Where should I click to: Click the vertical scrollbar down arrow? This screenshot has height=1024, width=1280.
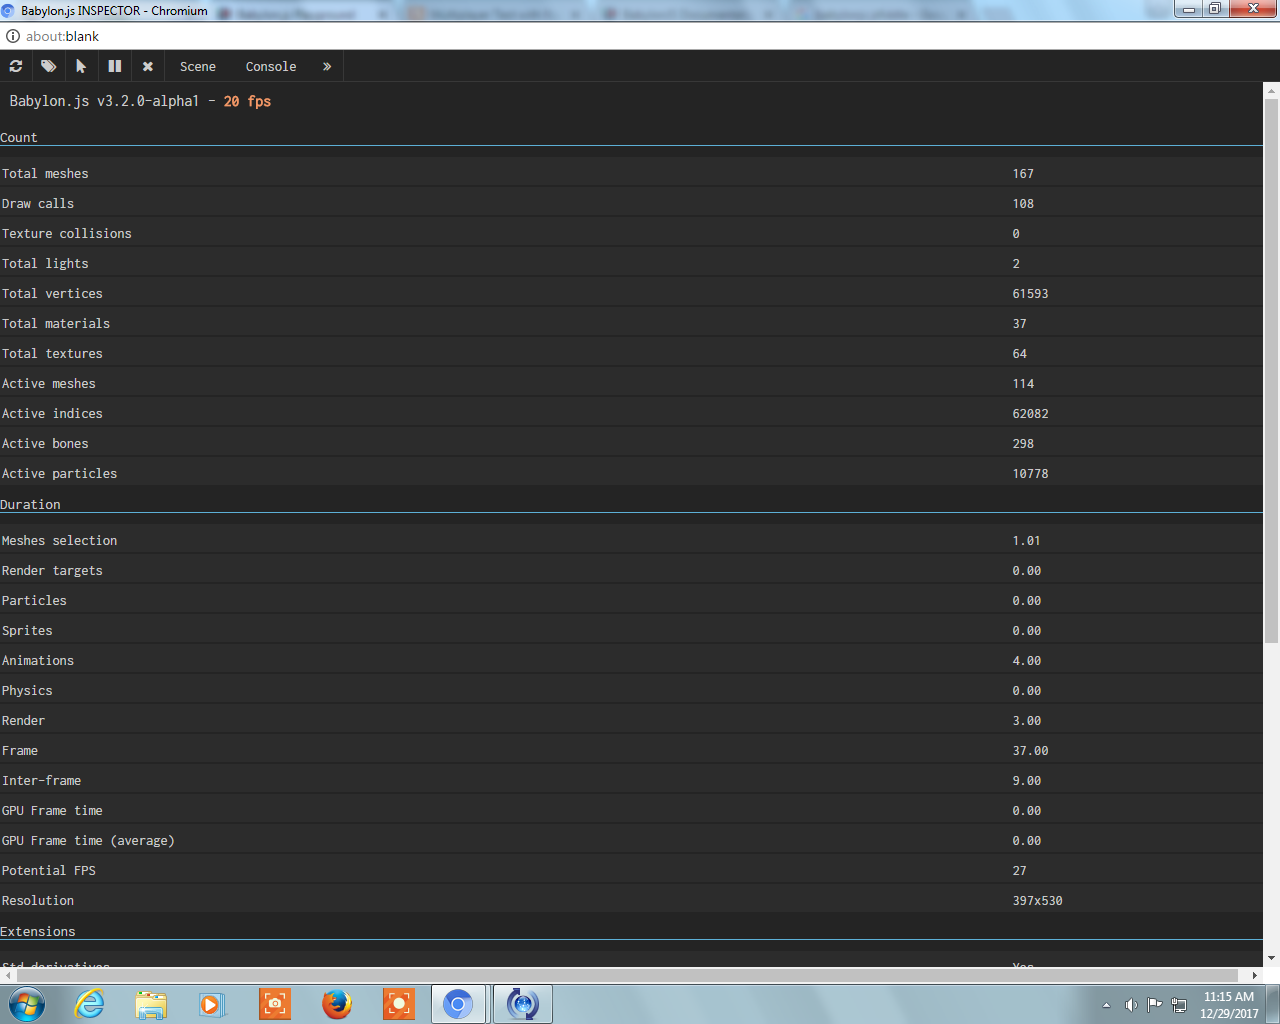(x=1271, y=958)
